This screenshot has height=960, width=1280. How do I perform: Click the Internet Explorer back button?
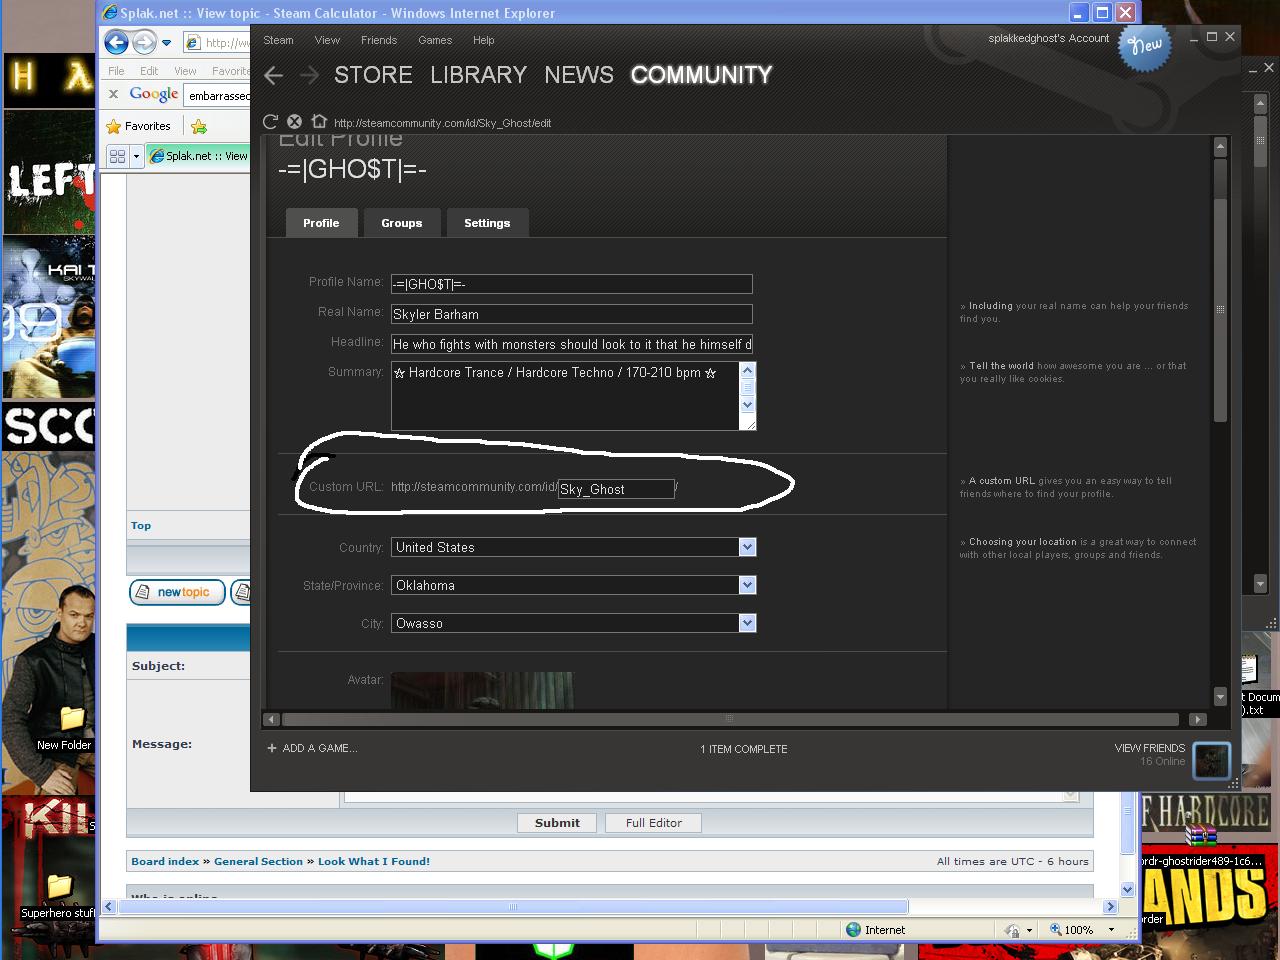coord(117,42)
